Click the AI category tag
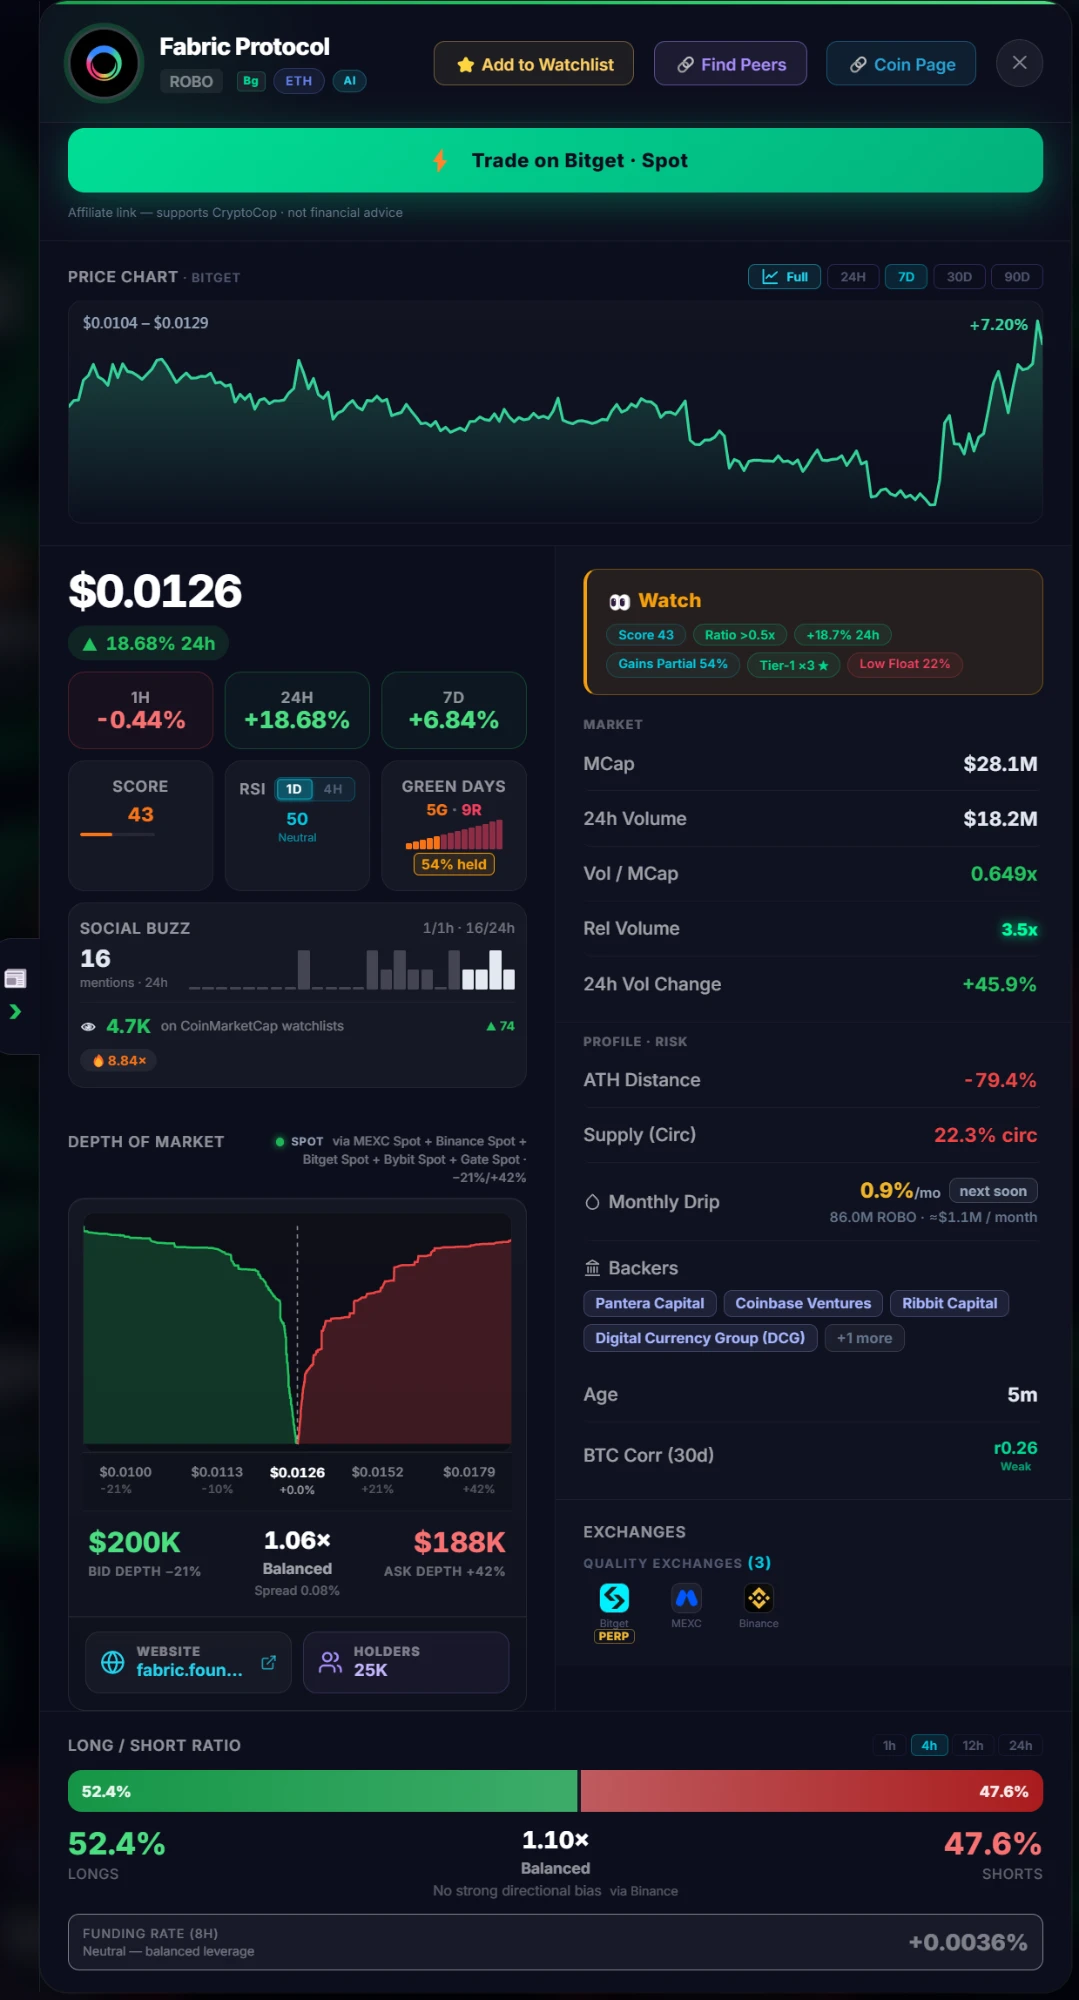This screenshot has width=1079, height=2000. (x=349, y=81)
